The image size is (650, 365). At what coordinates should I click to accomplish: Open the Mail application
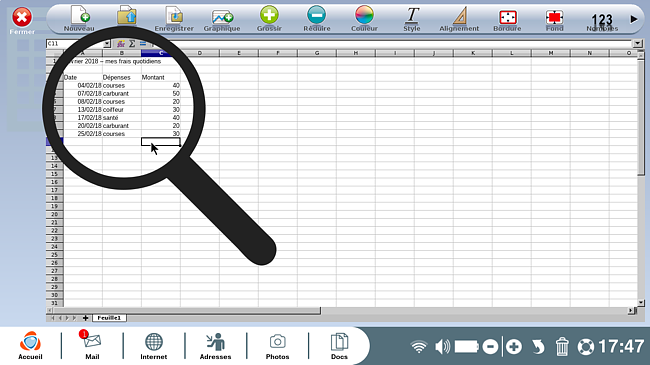tap(92, 345)
